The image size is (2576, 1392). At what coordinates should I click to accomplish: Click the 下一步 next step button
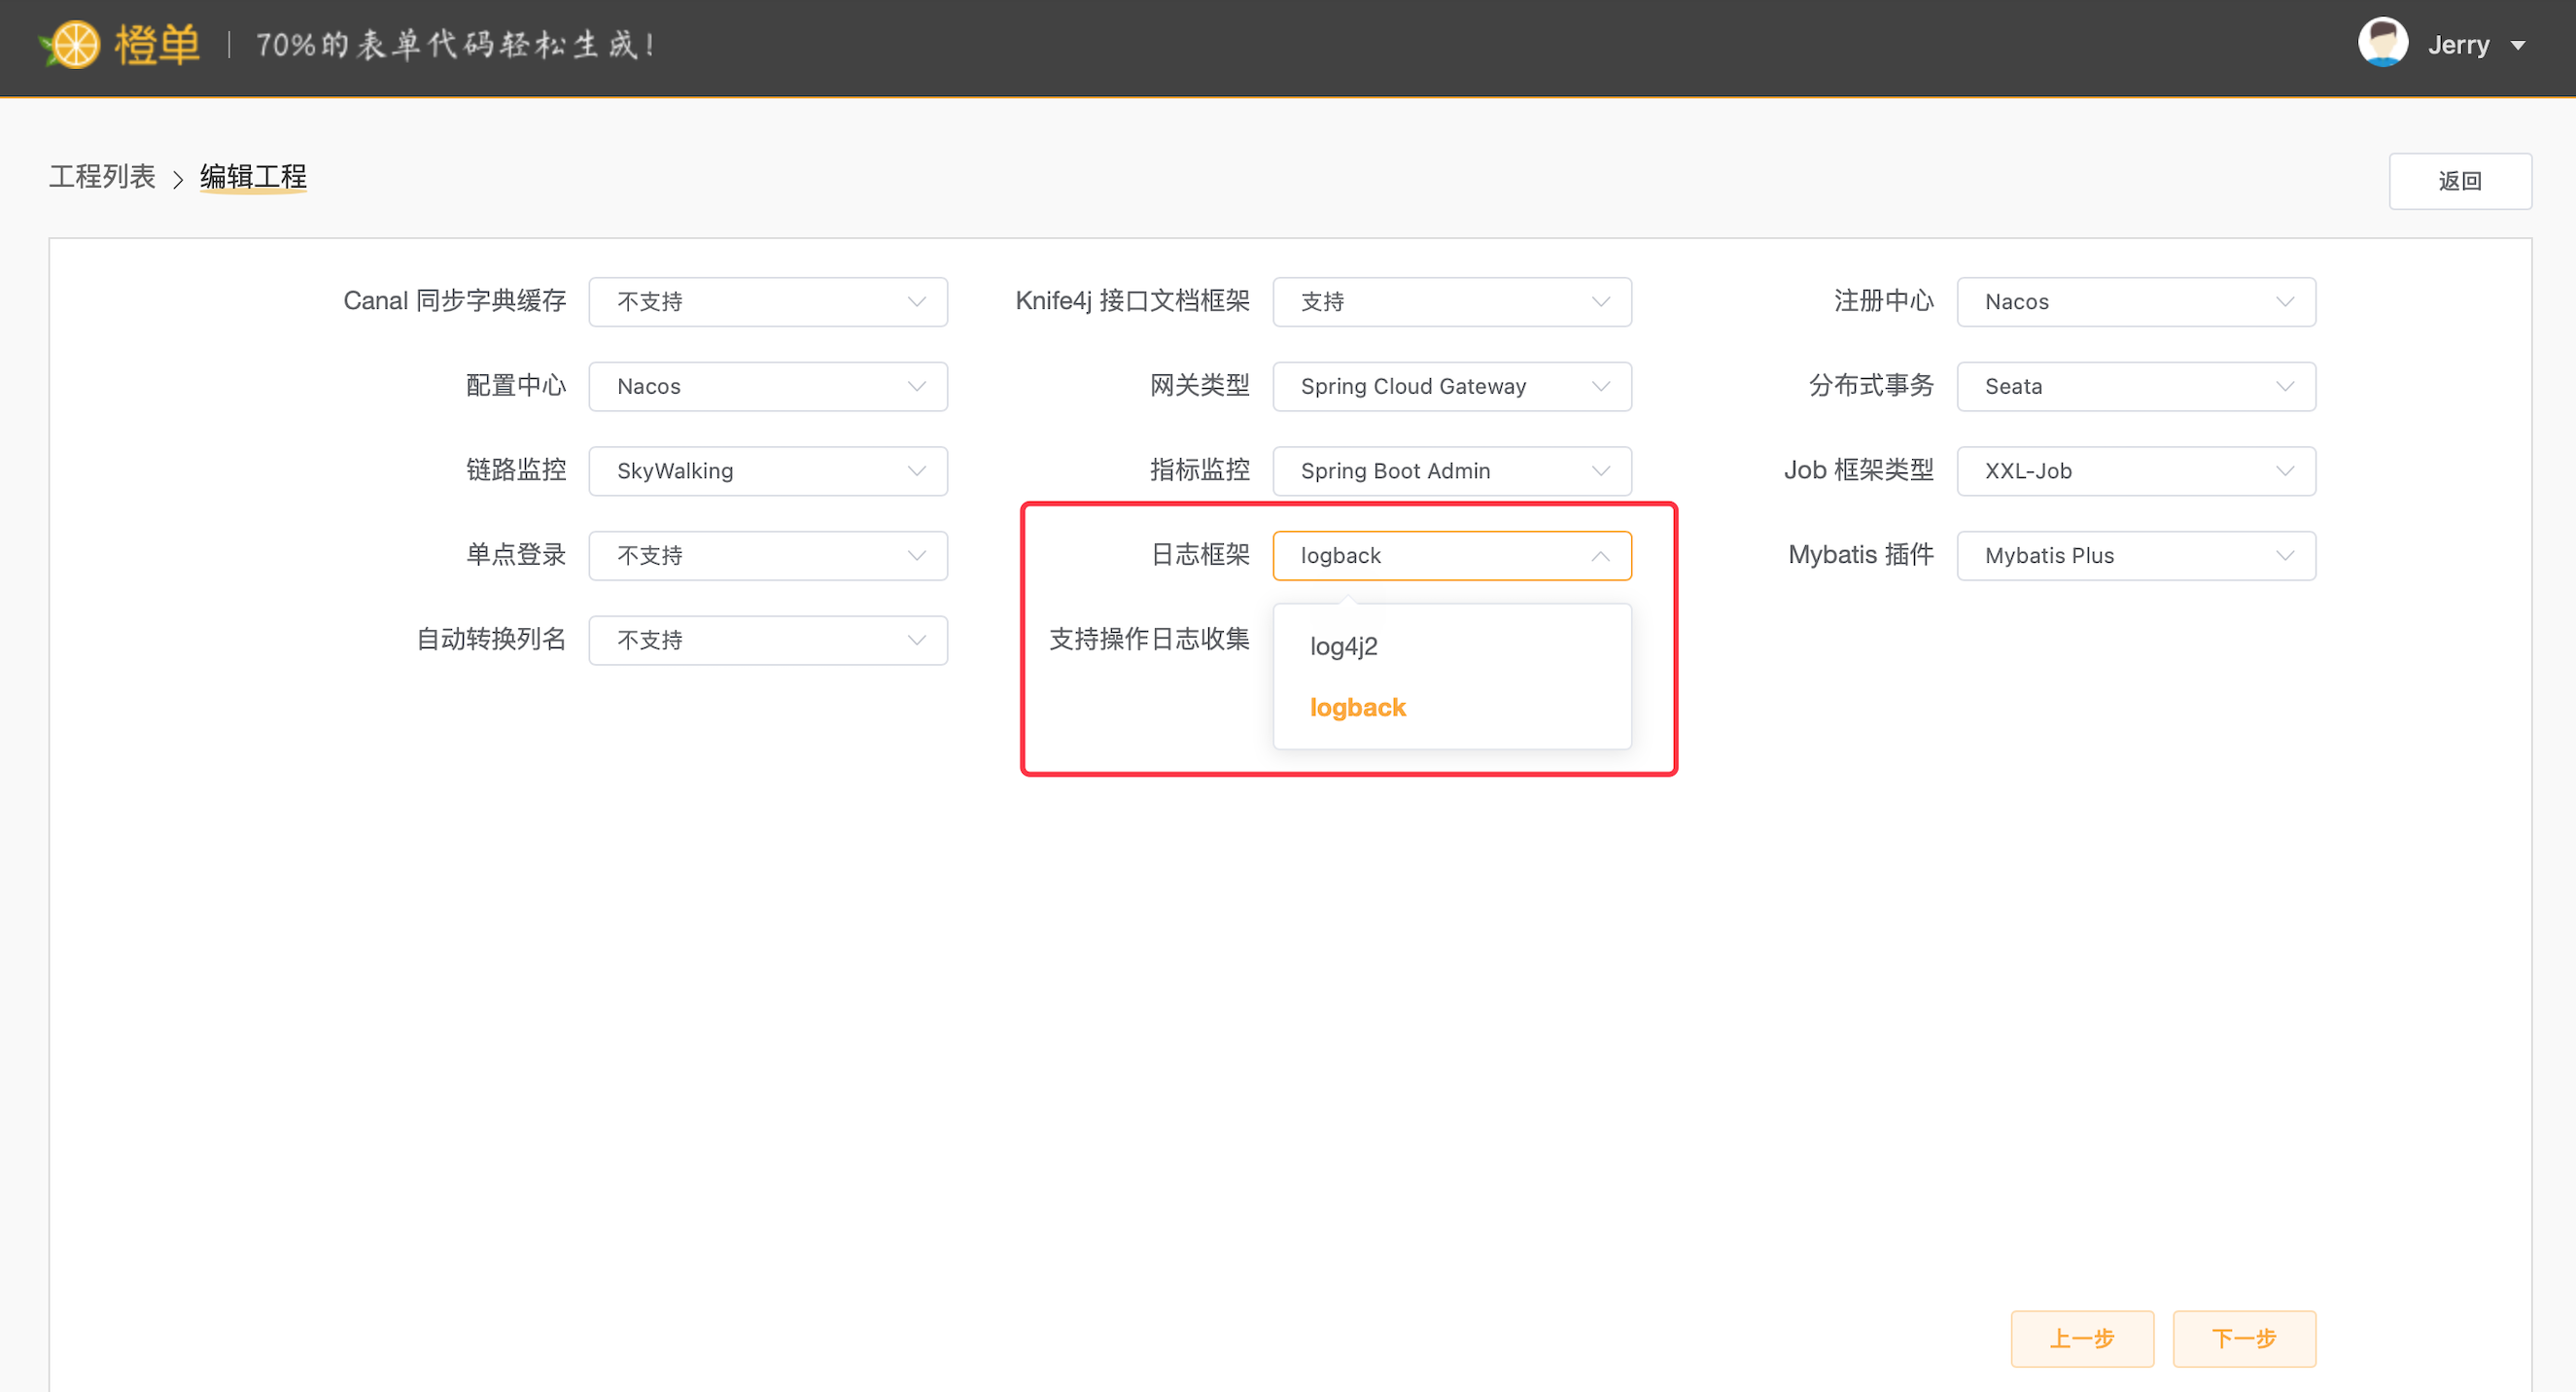click(2243, 1338)
